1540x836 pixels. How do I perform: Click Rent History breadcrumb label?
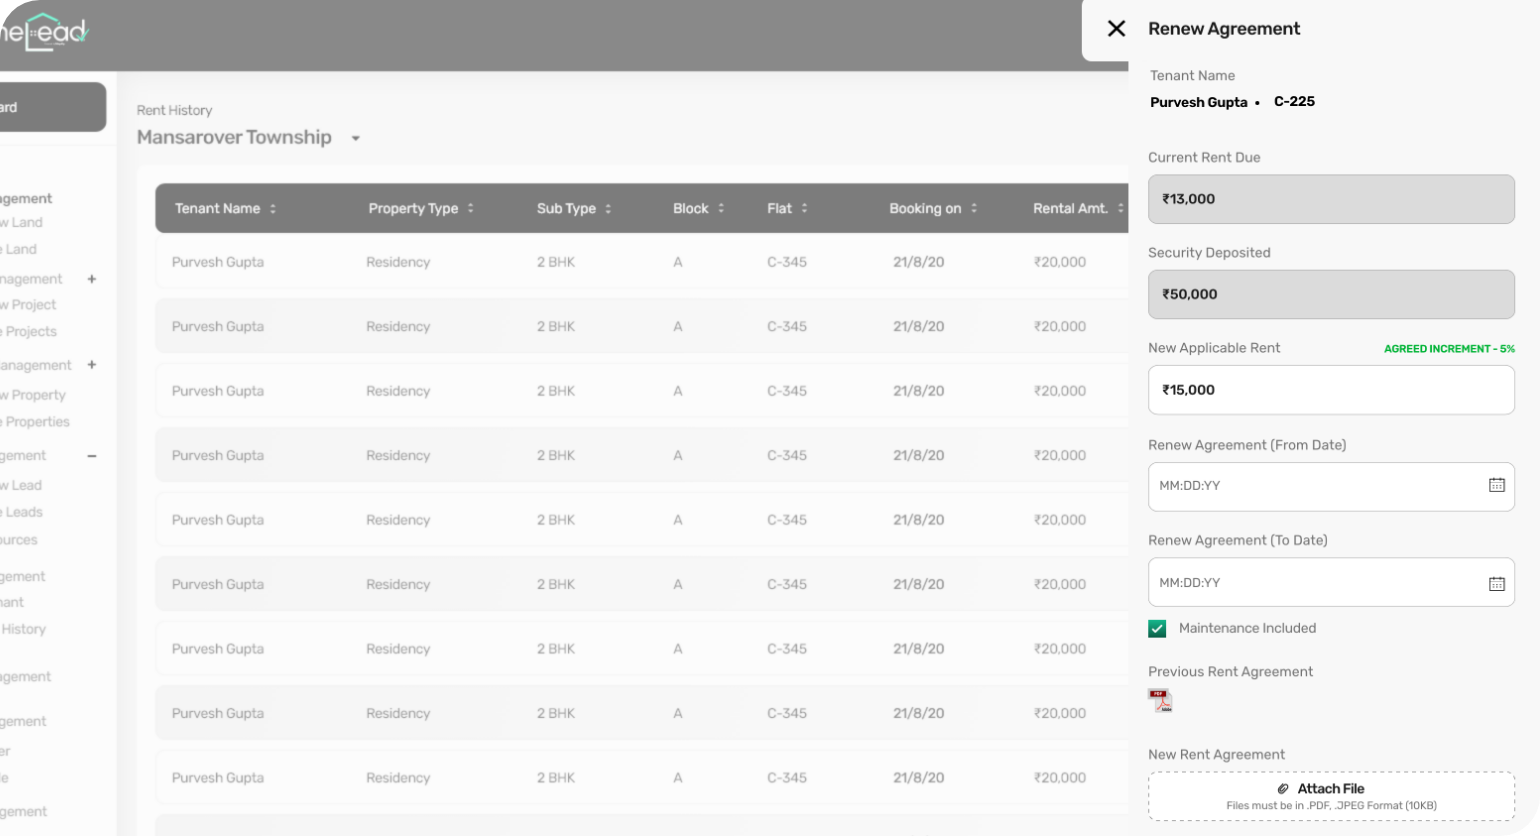[x=175, y=110]
